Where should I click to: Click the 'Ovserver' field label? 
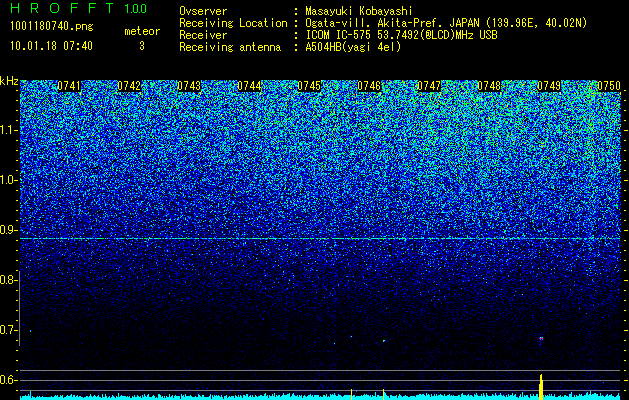click(x=203, y=11)
